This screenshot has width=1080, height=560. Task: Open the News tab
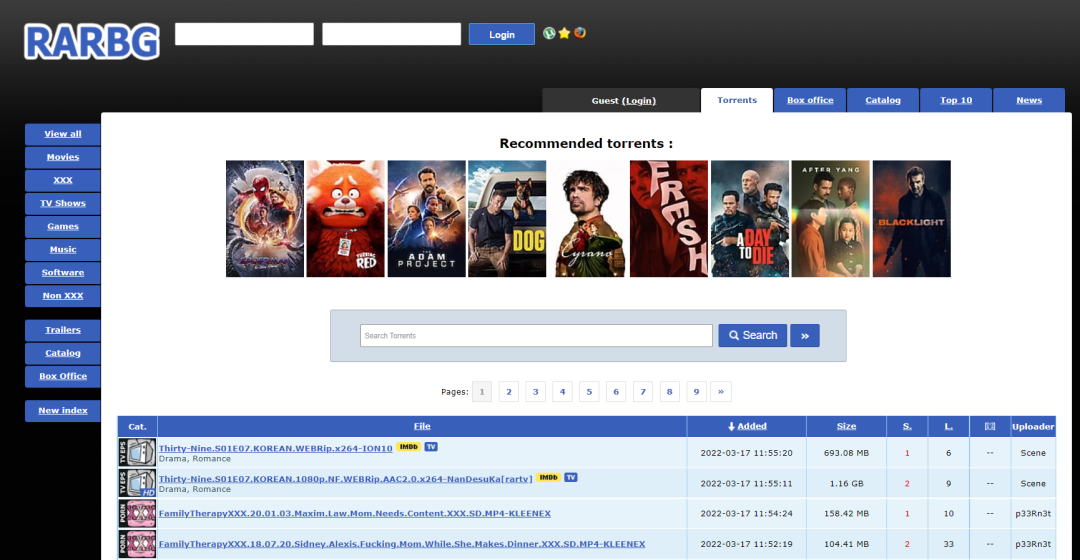(x=1029, y=100)
